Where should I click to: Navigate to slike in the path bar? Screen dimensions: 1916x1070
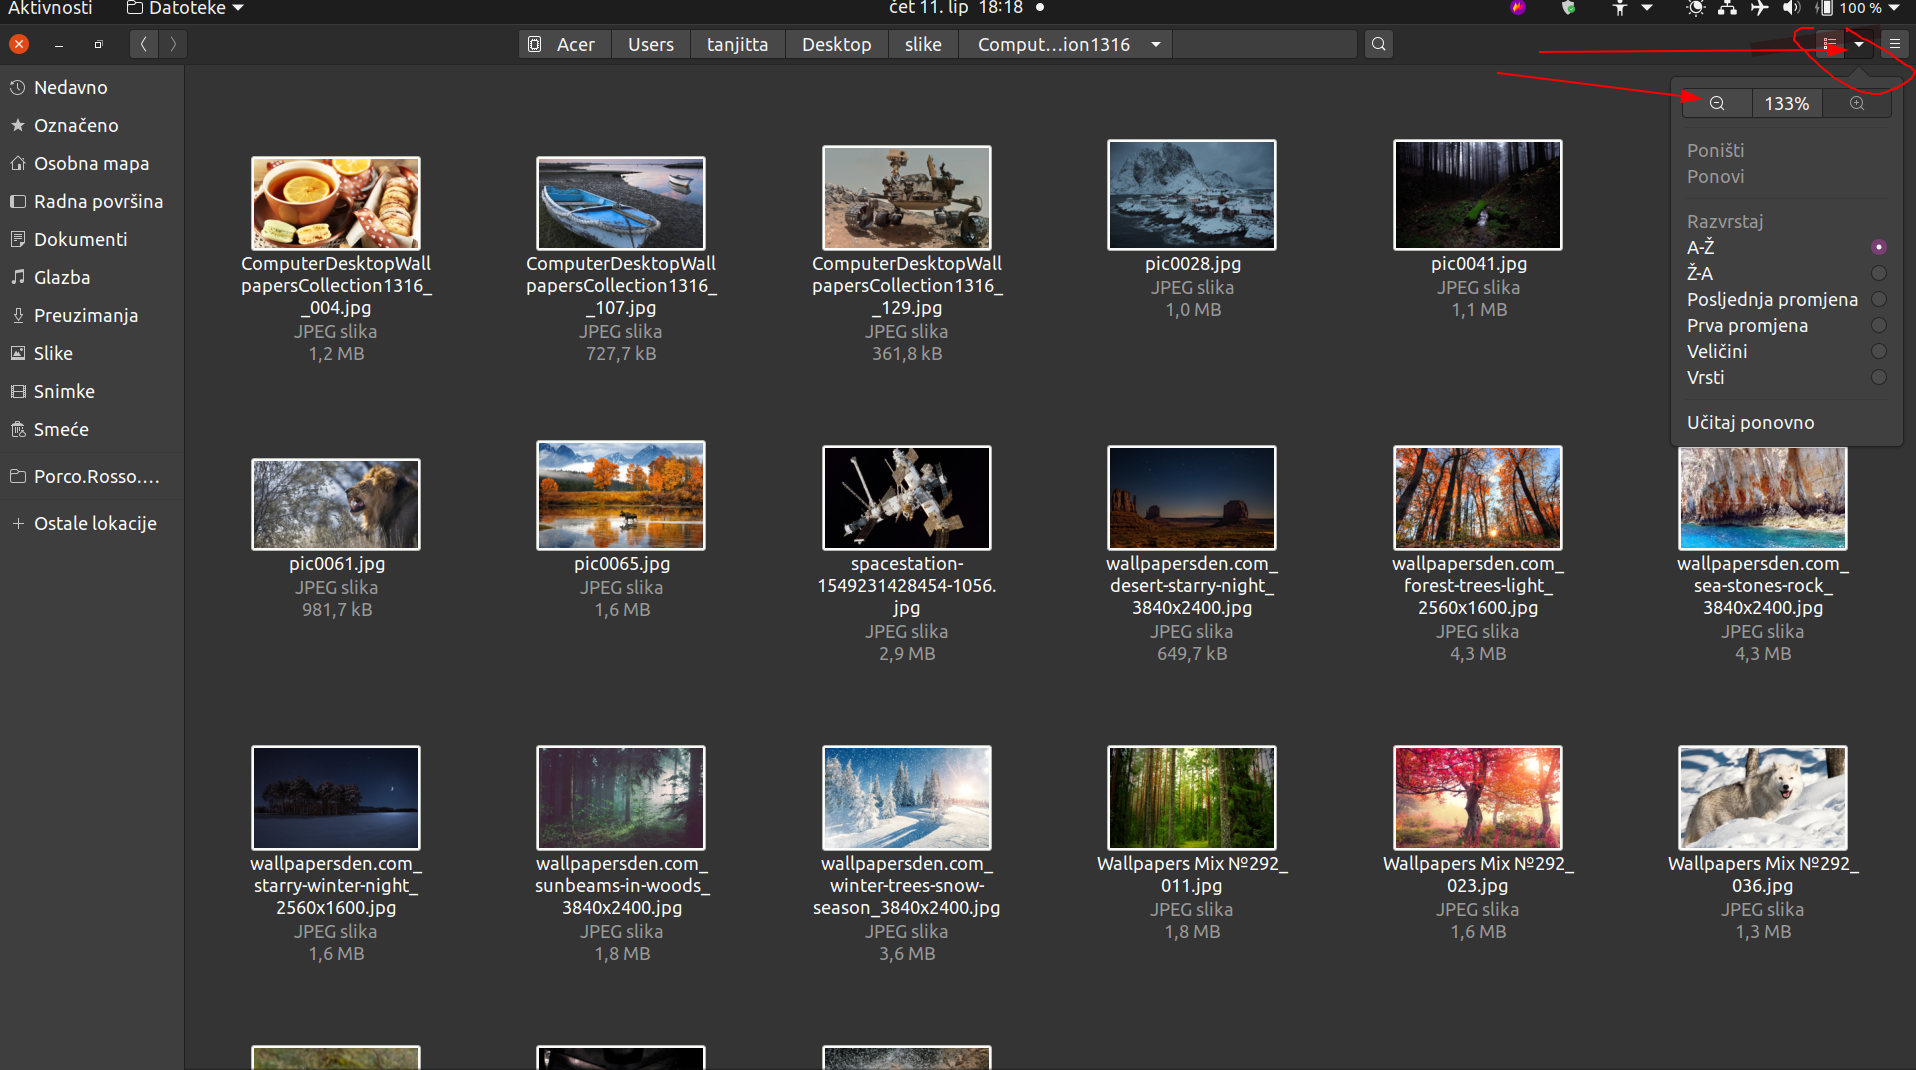(x=923, y=44)
